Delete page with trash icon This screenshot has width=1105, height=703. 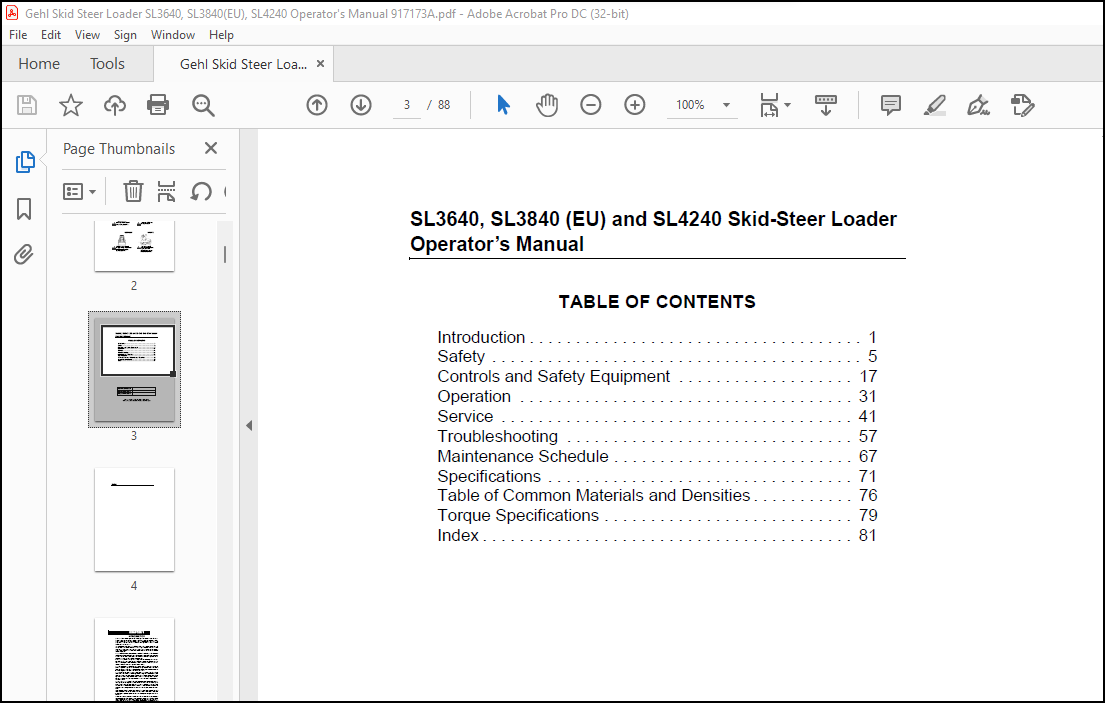pyautogui.click(x=133, y=191)
